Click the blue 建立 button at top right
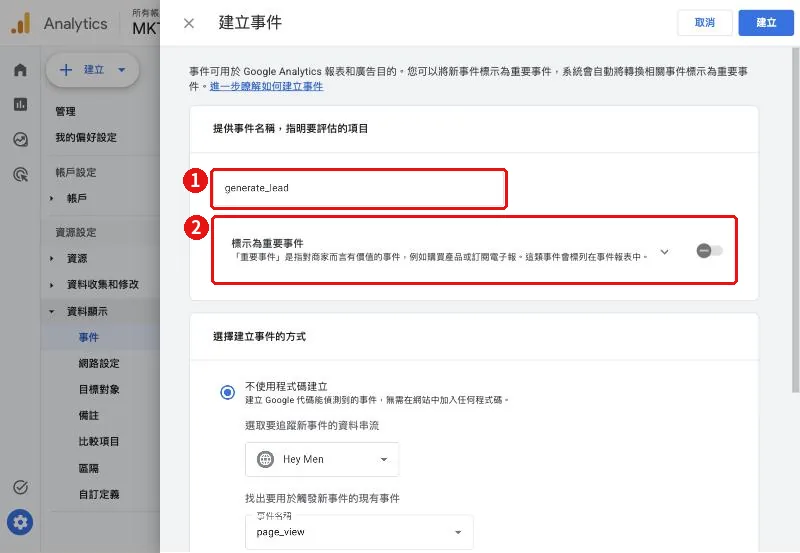Viewport: 800px width, 553px height. point(766,23)
